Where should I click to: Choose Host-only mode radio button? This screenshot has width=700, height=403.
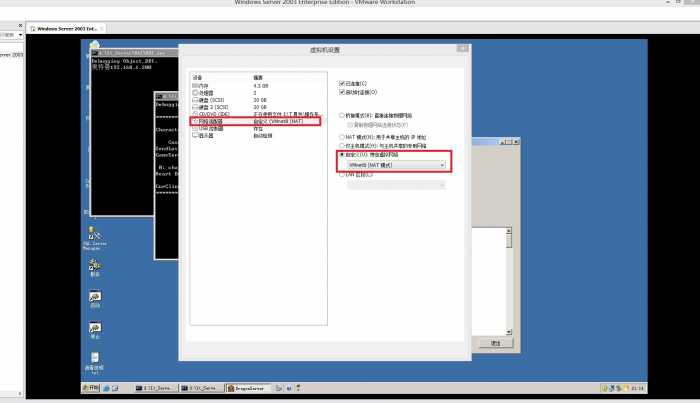pos(343,145)
